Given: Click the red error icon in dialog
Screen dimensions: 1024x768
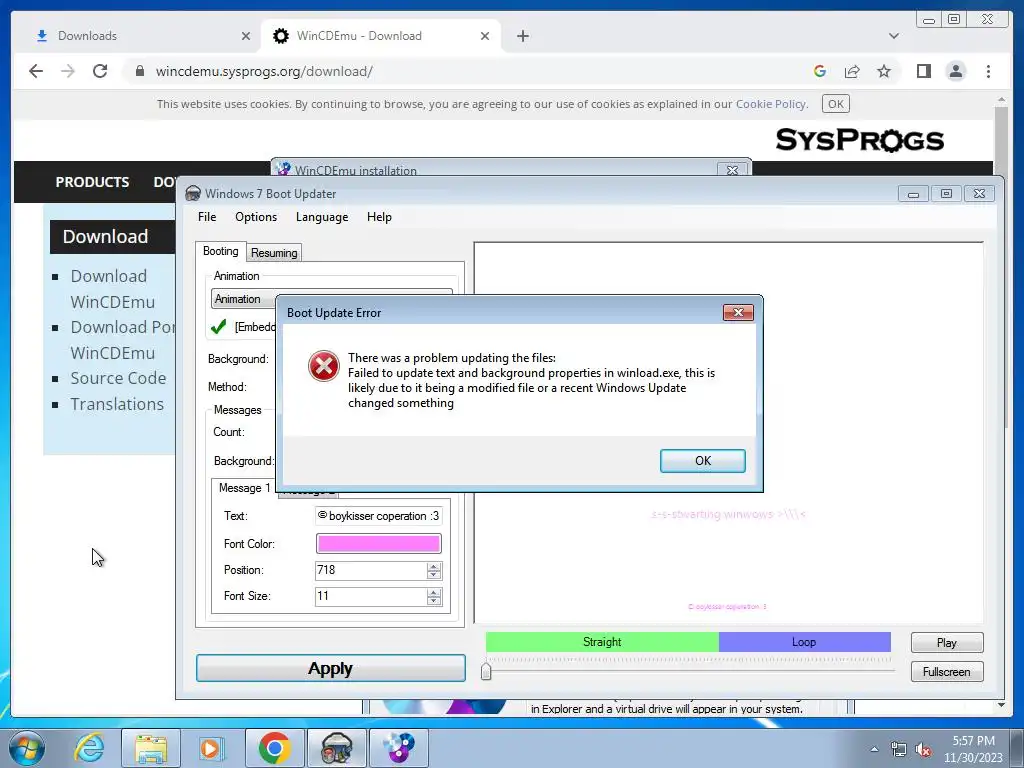Looking at the screenshot, I should point(323,366).
